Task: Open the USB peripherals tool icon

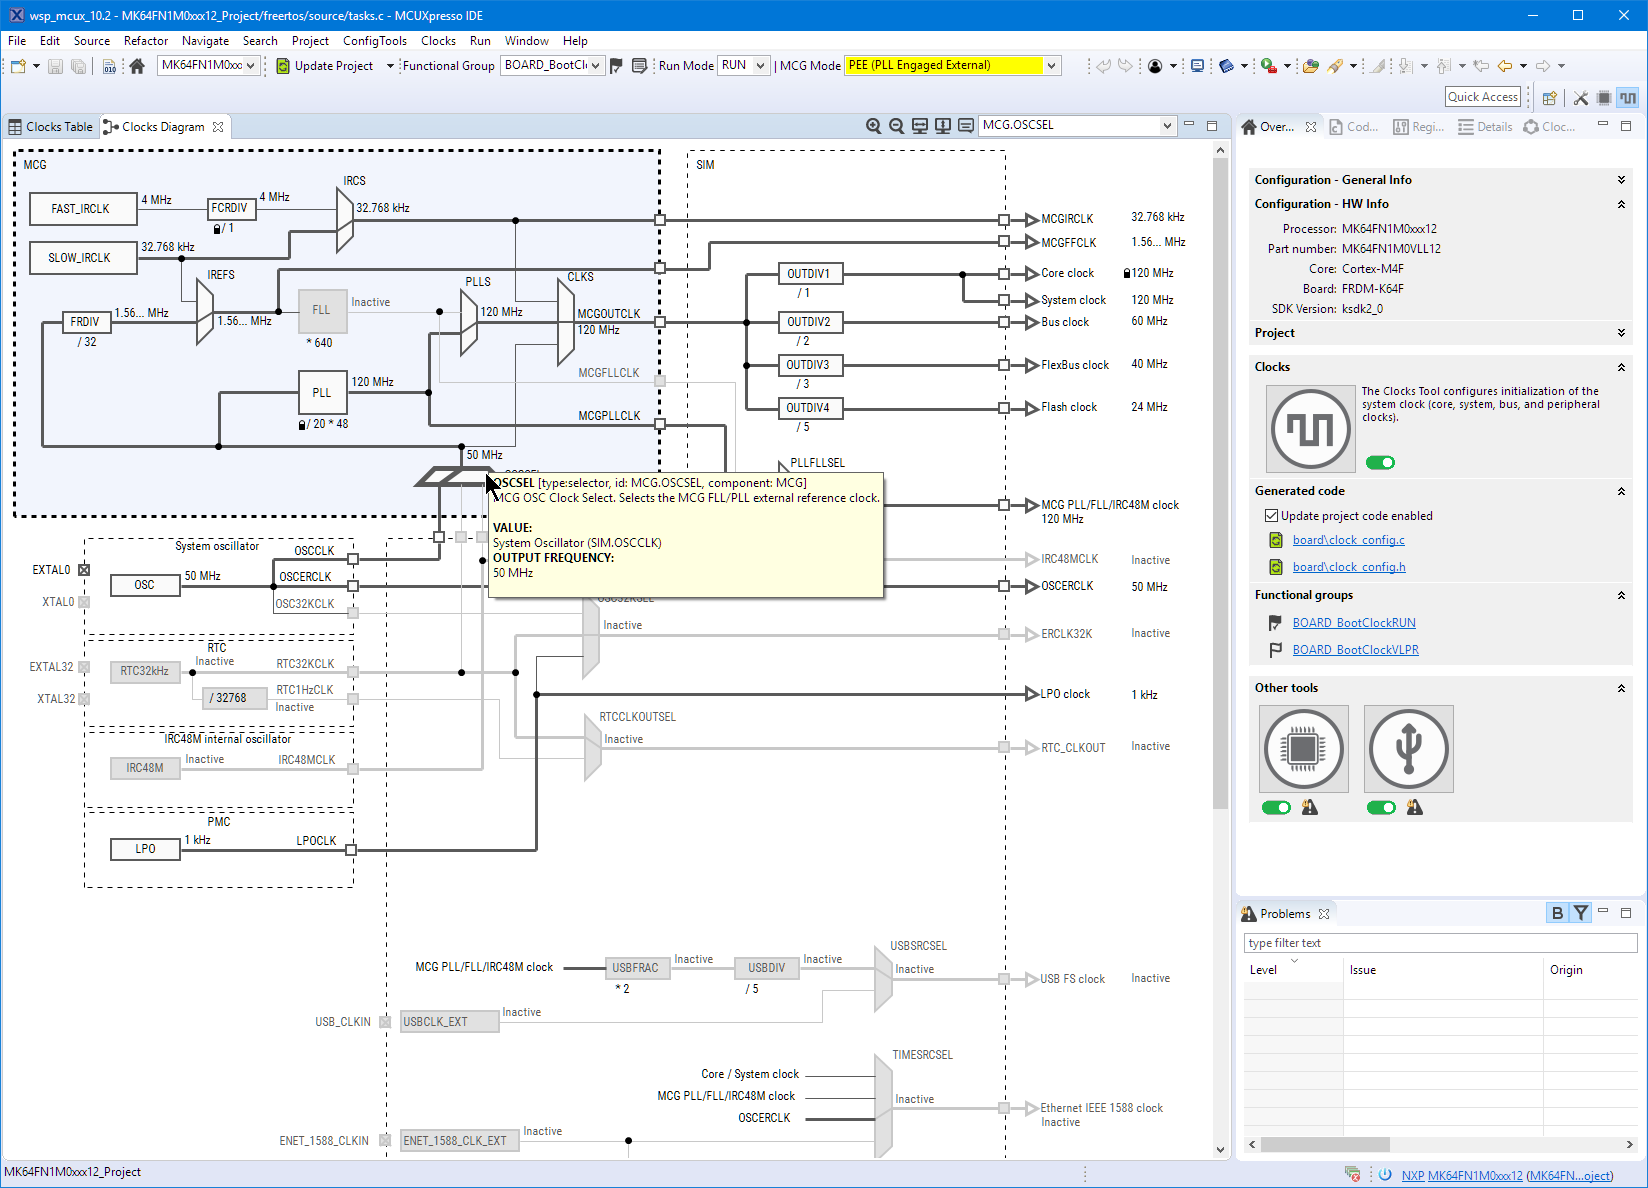Action: click(1408, 748)
